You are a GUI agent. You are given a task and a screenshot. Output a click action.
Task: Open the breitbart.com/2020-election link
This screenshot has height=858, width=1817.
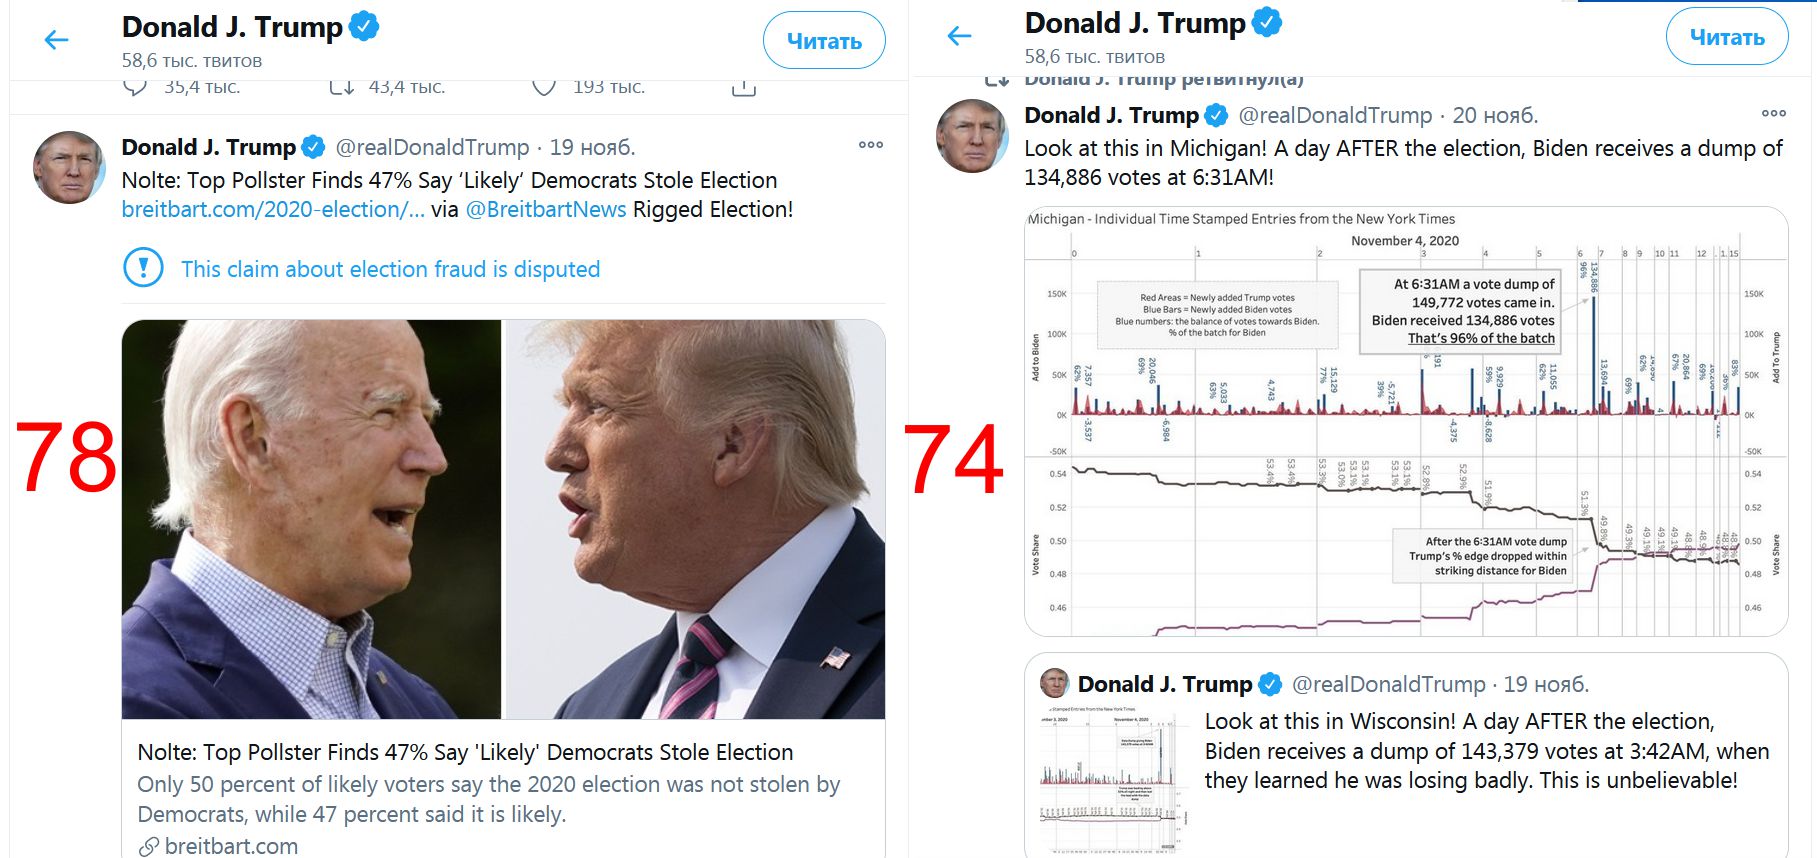273,210
